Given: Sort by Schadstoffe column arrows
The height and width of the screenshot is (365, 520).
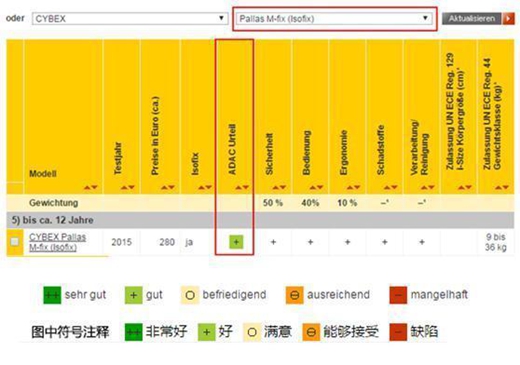Looking at the screenshot, I should pos(391,187).
